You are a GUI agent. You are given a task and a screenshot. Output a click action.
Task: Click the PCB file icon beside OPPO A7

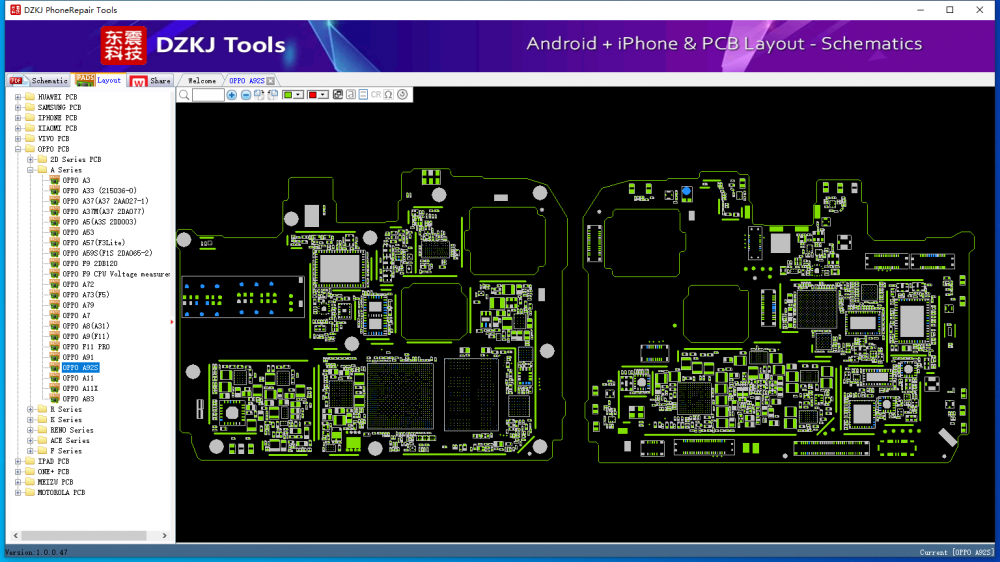[x=55, y=316]
